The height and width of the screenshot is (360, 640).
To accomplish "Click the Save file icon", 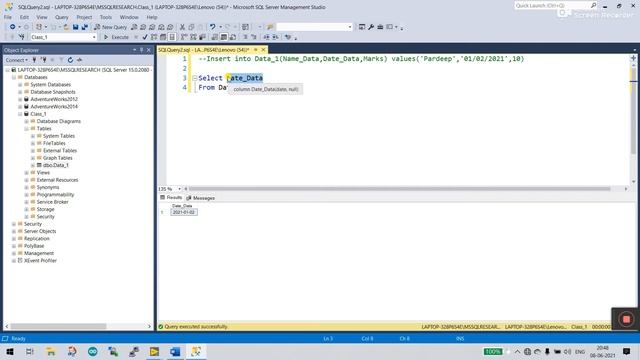I will [76, 27].
